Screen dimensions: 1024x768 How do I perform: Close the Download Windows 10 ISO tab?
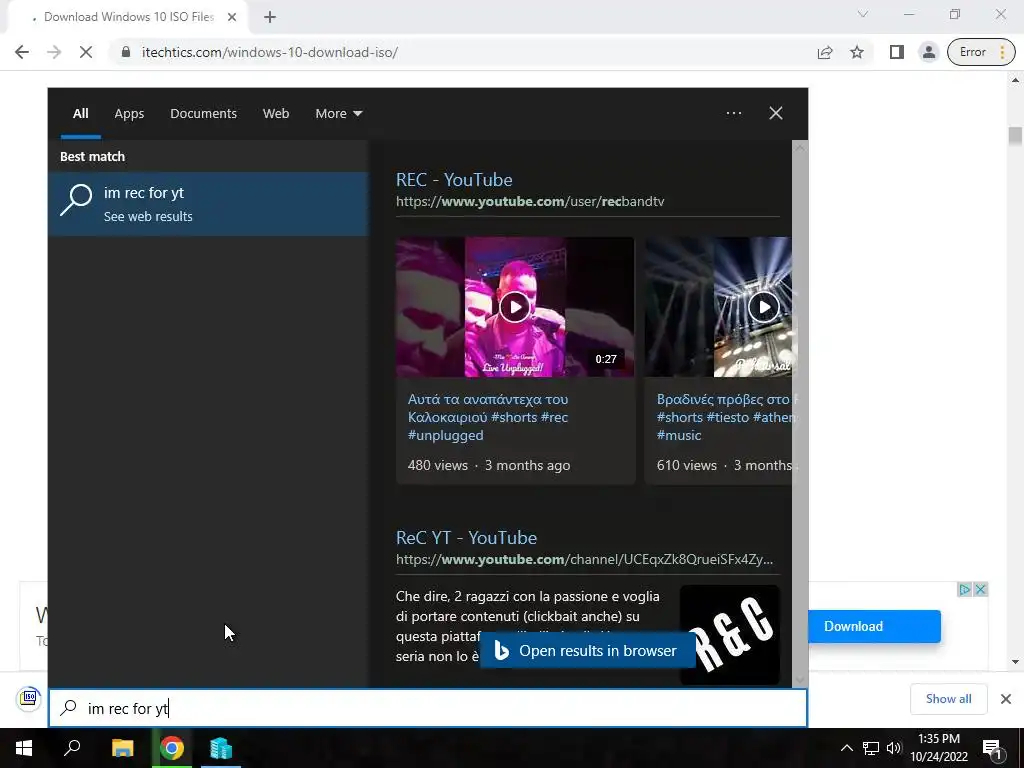[232, 17]
